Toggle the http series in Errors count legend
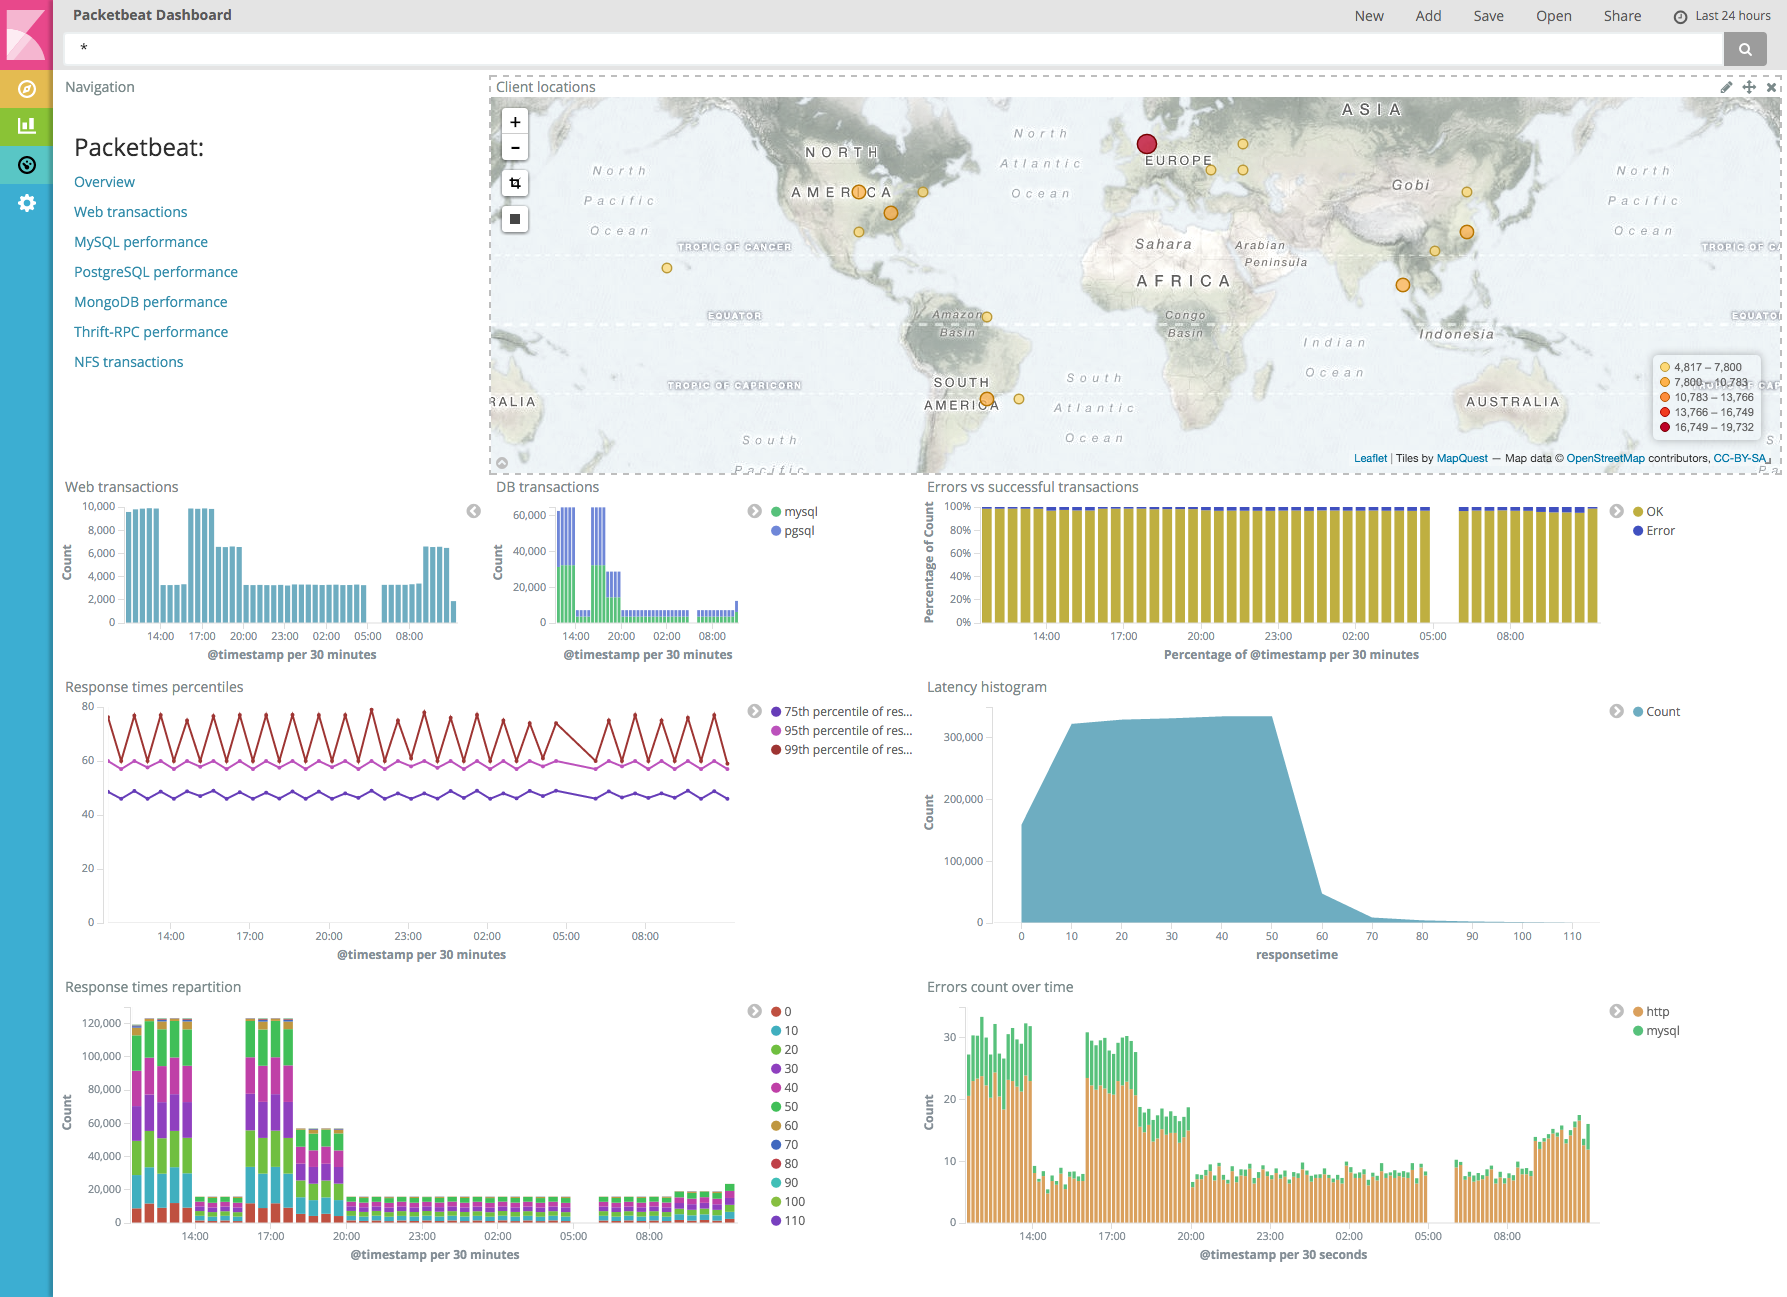Image resolution: width=1787 pixels, height=1297 pixels. [1656, 1011]
